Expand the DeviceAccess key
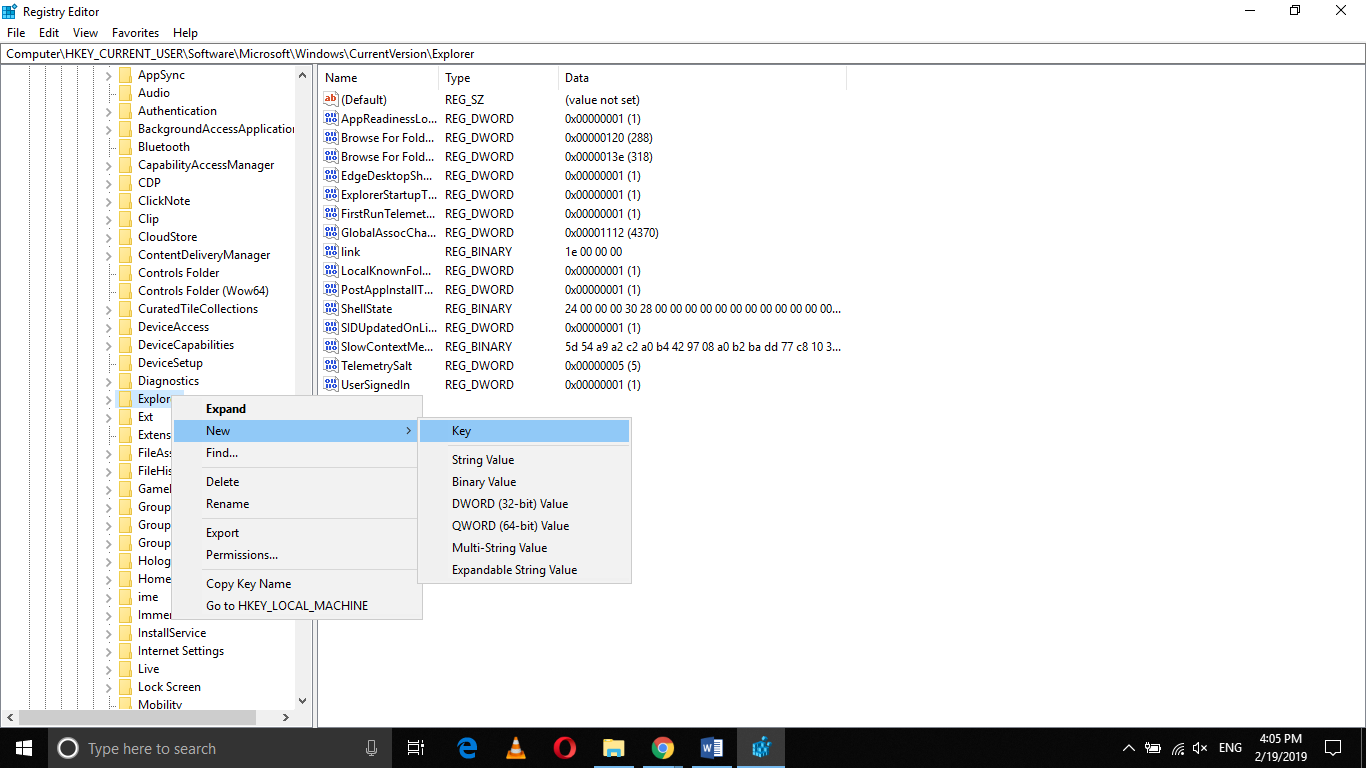The width and height of the screenshot is (1366, 768). [x=109, y=327]
